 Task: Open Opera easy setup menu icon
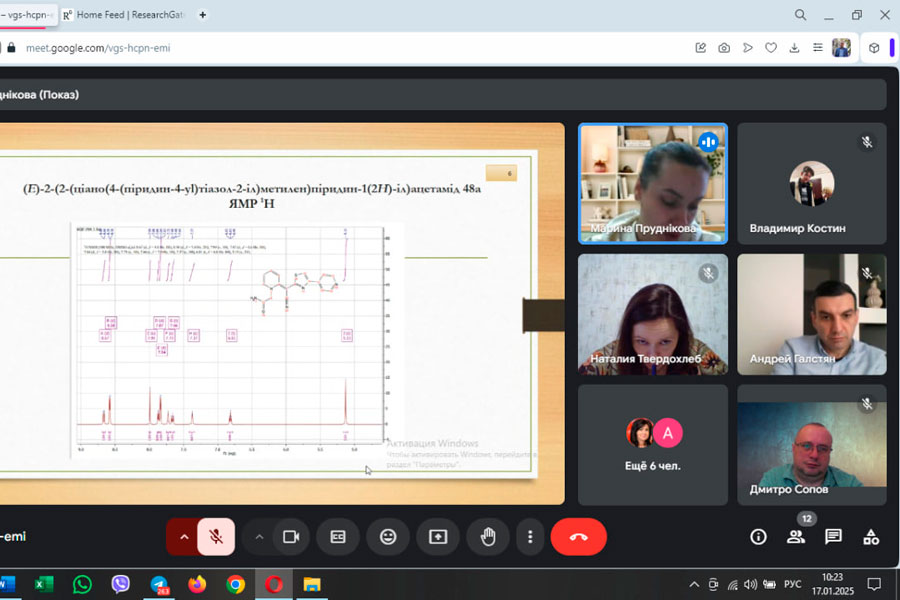tap(818, 48)
